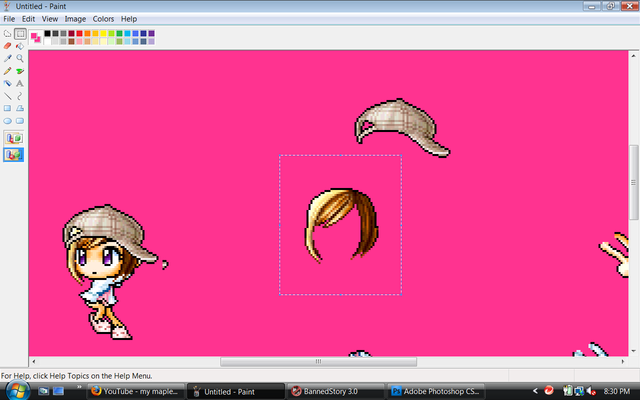
Task: Activate the Pick Color eyedropper tool
Action: (7, 58)
